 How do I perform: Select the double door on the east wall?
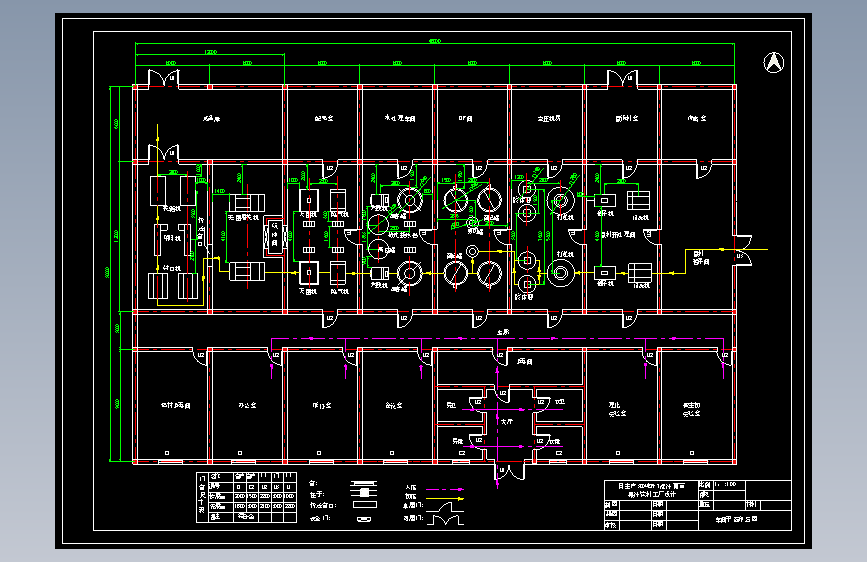[x=744, y=250]
